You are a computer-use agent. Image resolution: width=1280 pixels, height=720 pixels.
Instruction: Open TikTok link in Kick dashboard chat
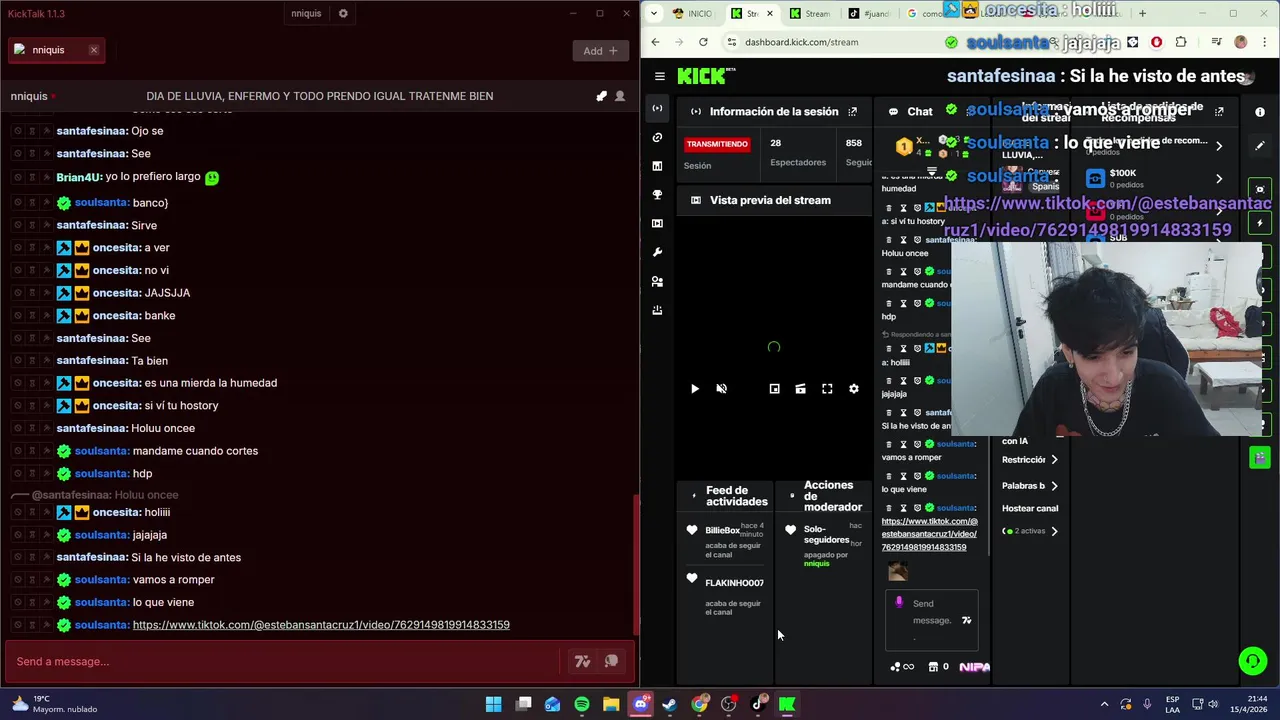coord(929,534)
